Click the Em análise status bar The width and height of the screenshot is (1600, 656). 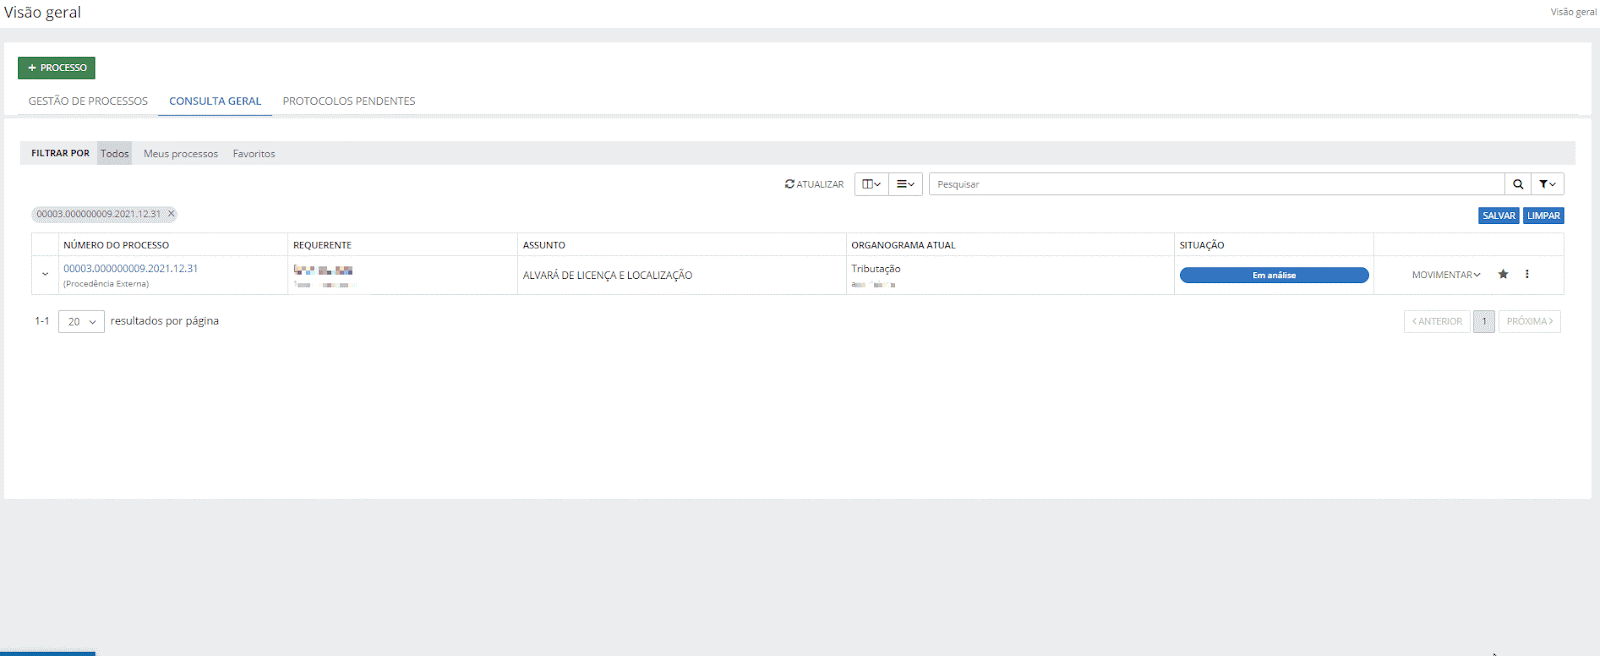[x=1273, y=275]
